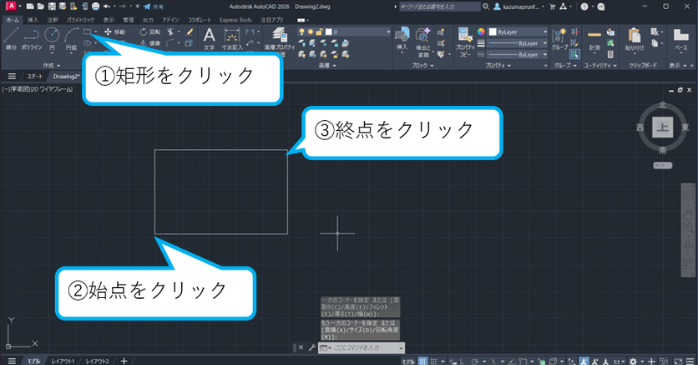The image size is (698, 365).
Task: Open the Annotate (注釈) ribbon tab
Action: pyautogui.click(x=53, y=20)
